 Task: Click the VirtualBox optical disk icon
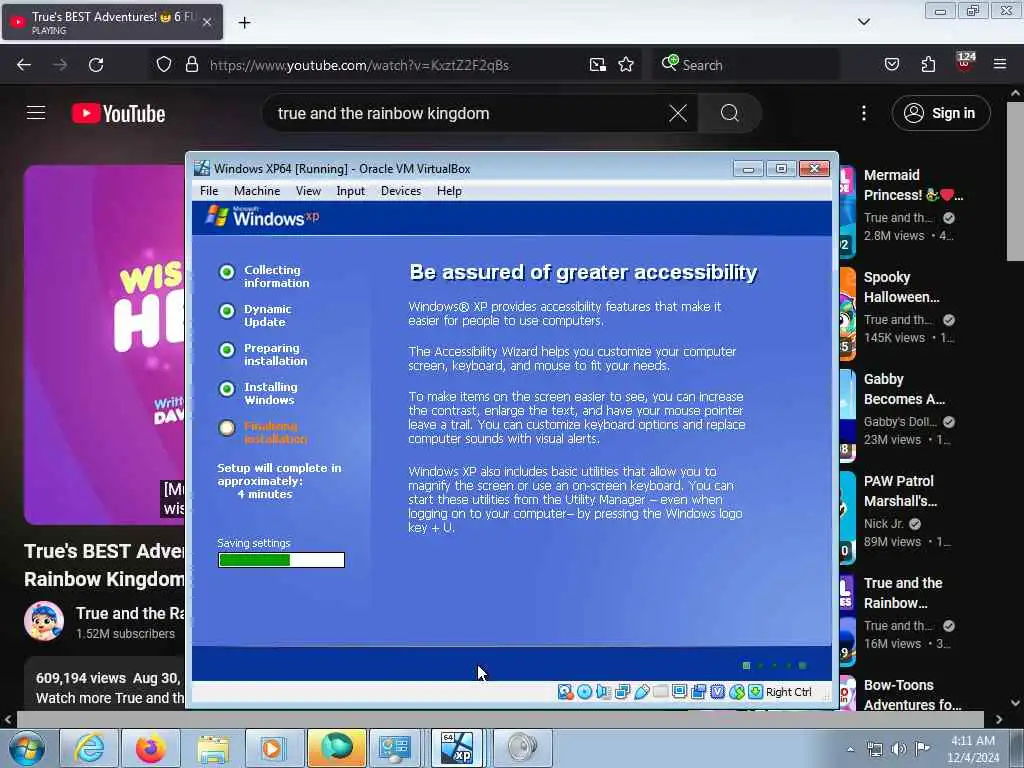click(x=584, y=692)
